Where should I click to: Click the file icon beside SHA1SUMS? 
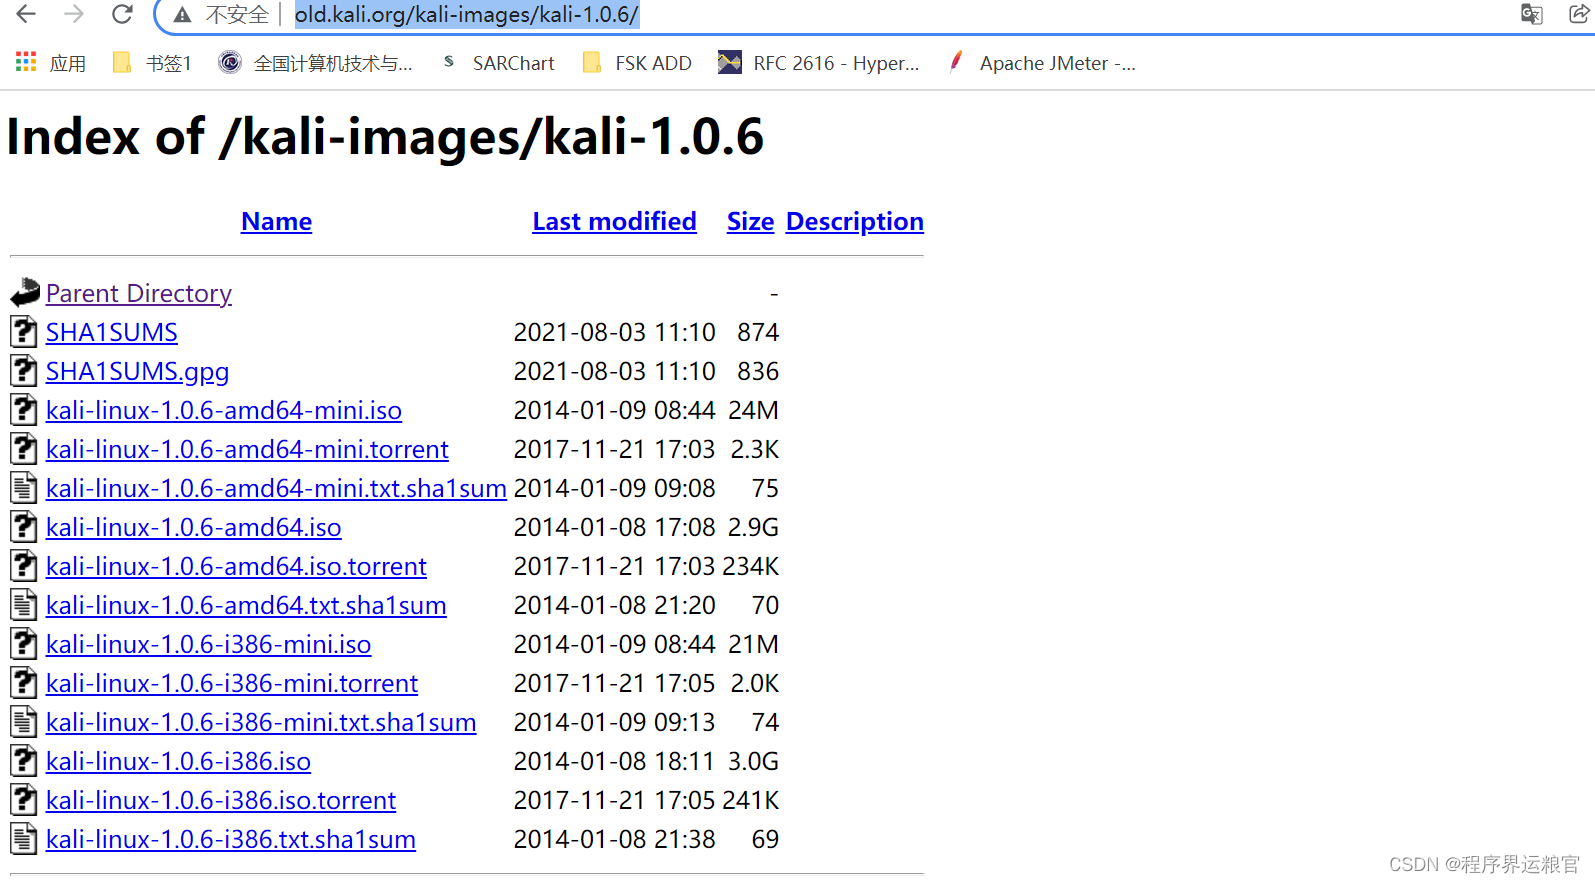pos(24,332)
